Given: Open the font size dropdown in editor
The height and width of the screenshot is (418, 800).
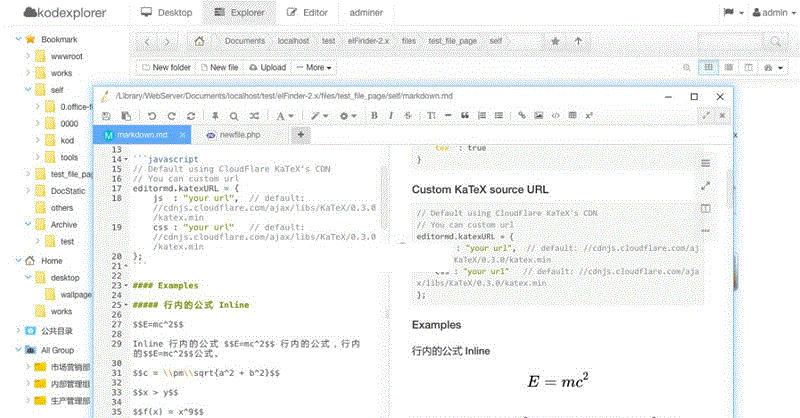Looking at the screenshot, I should (285, 116).
